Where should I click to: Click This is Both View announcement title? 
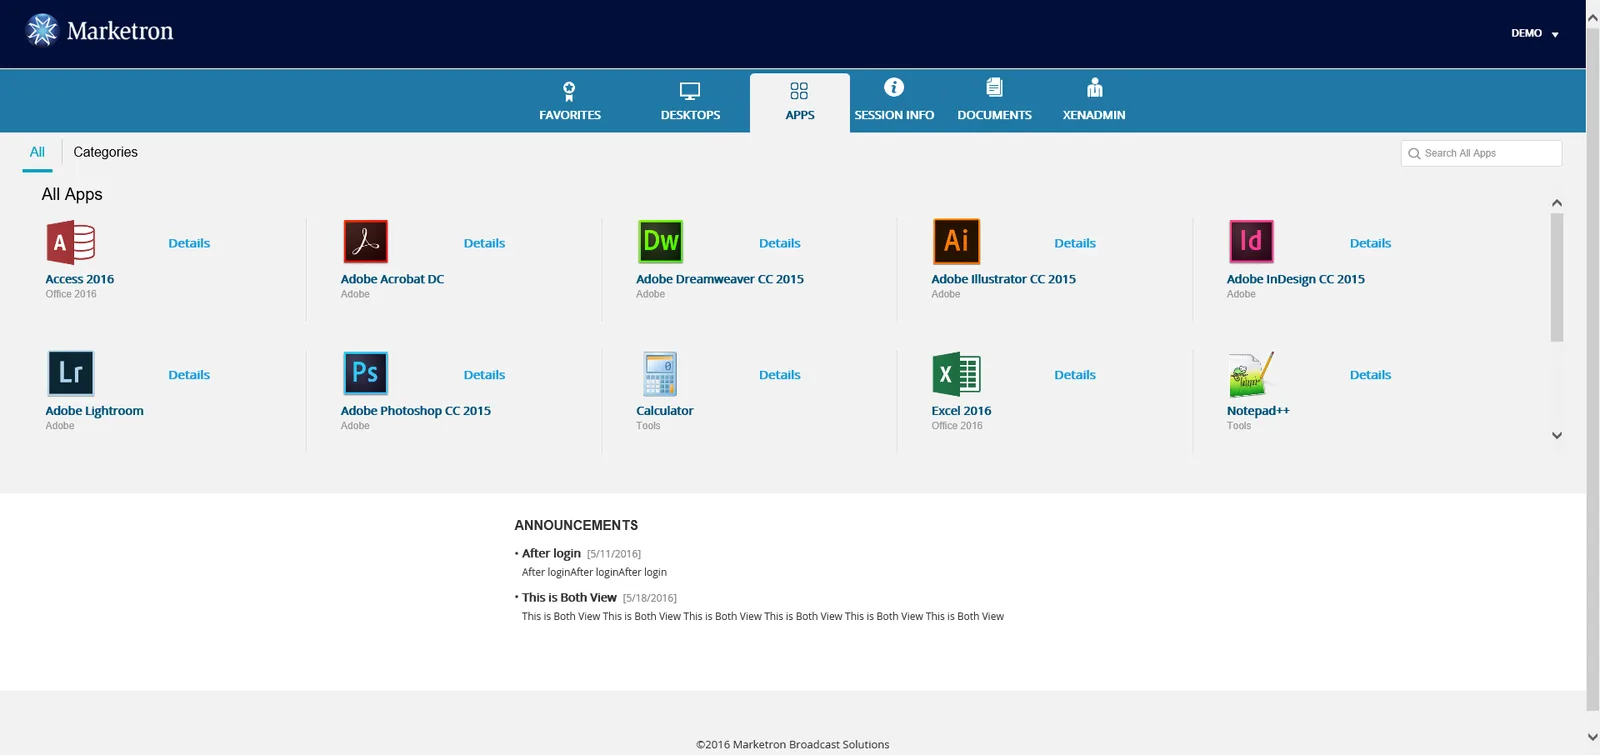click(x=569, y=597)
